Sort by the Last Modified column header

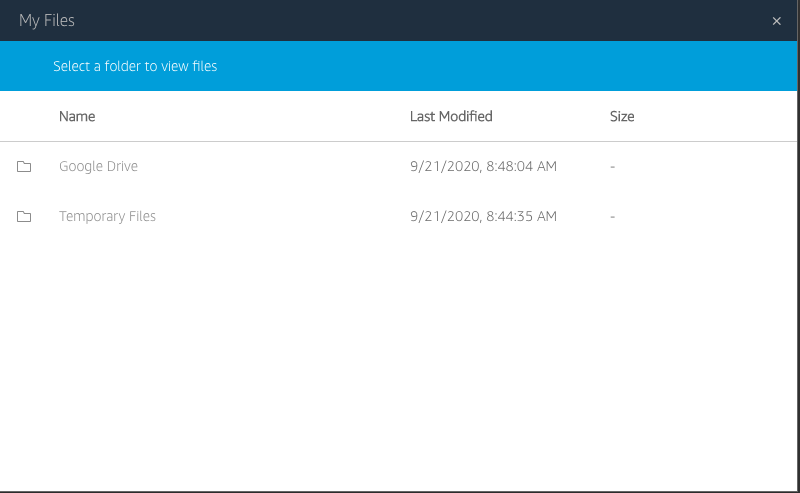(x=451, y=116)
